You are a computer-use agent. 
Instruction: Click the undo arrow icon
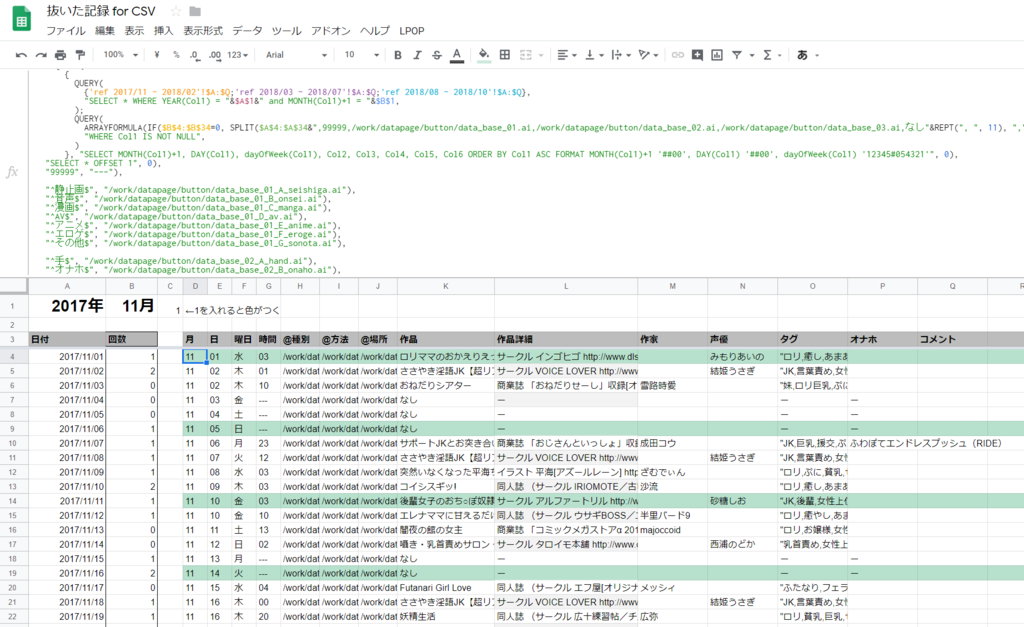point(21,55)
